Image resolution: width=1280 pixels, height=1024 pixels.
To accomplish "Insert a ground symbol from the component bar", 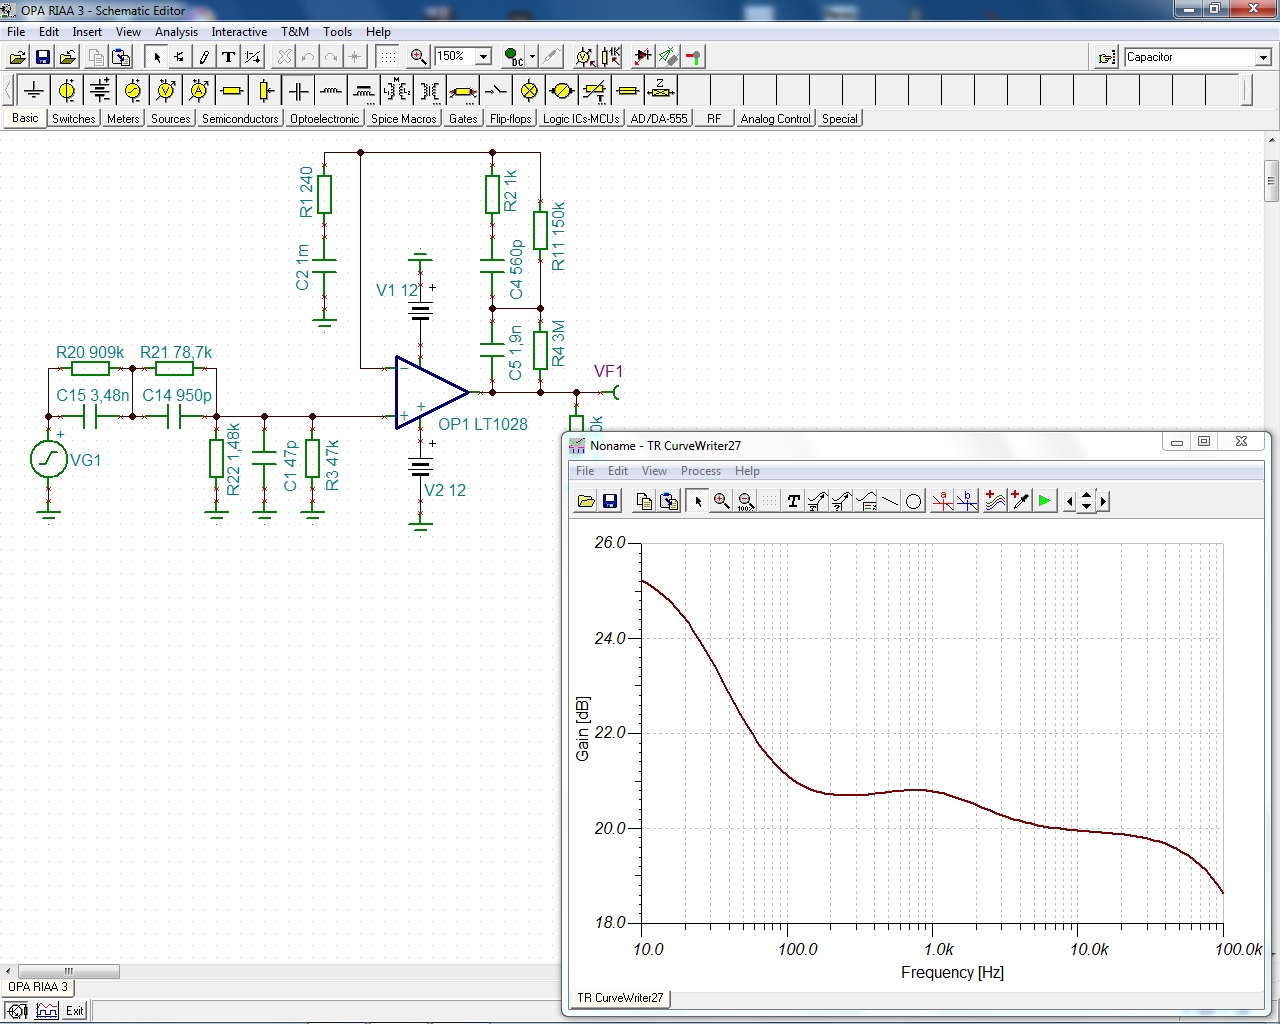I will pos(34,91).
